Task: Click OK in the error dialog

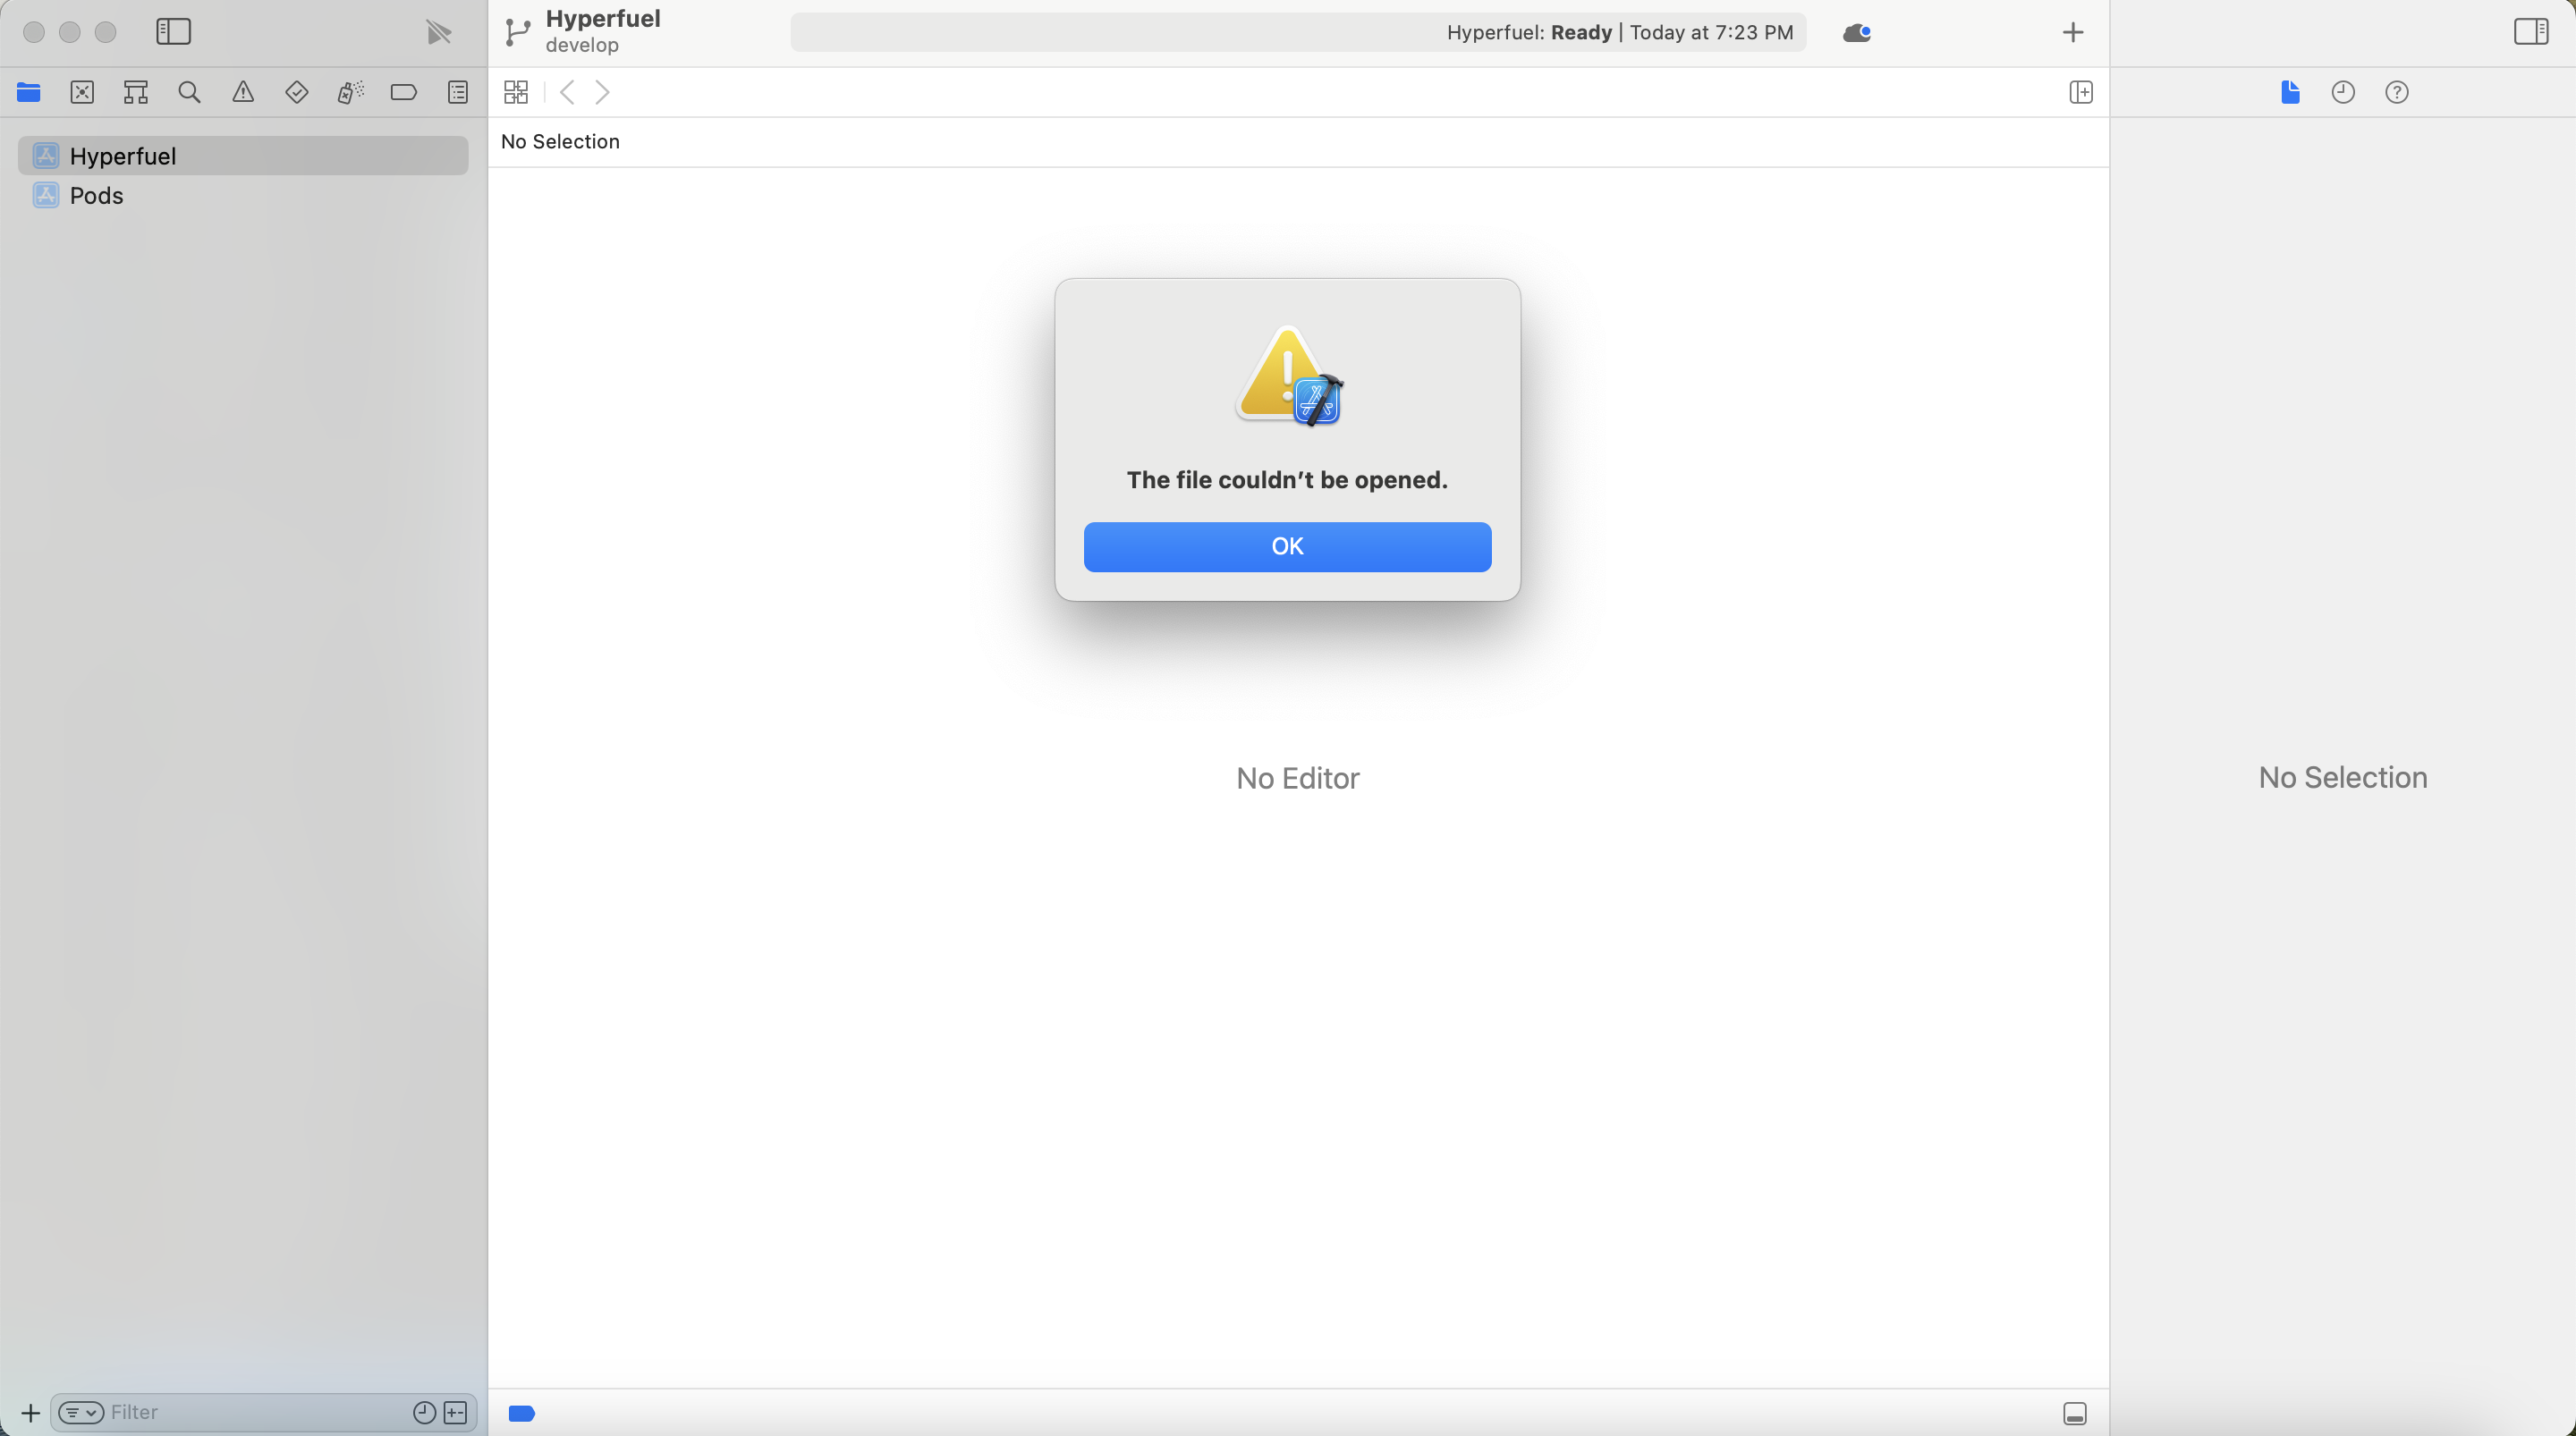Action: (x=1287, y=546)
